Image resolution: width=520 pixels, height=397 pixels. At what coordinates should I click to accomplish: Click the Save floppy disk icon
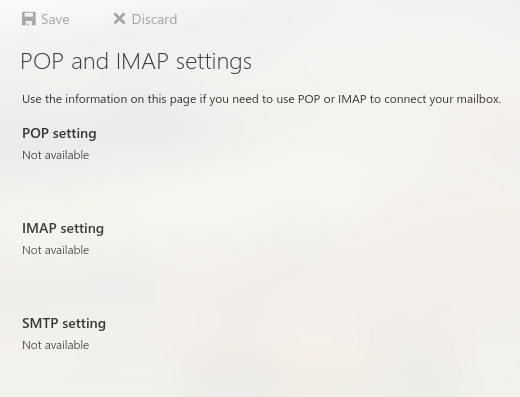tap(29, 19)
